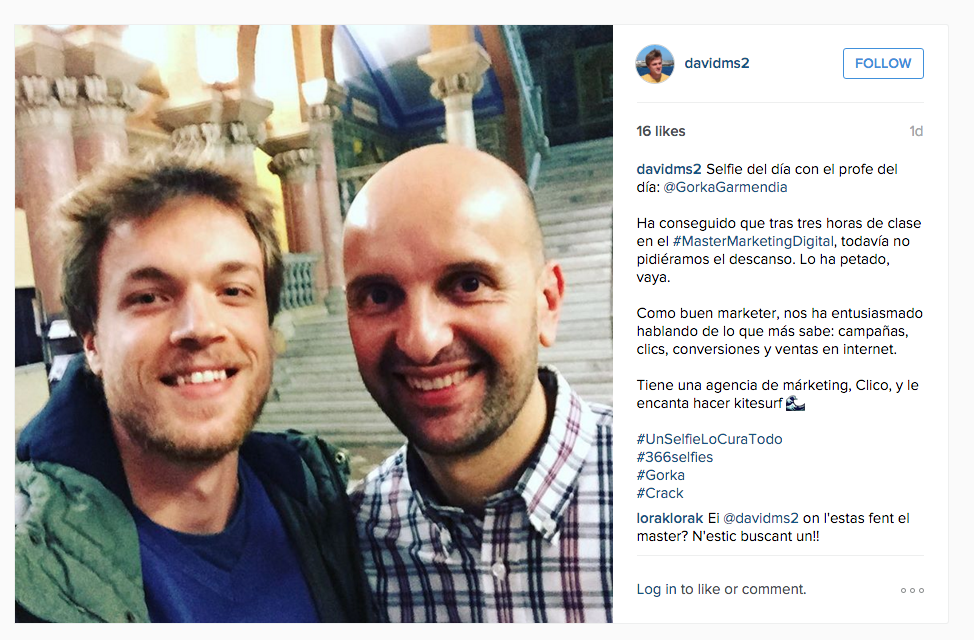Click the selfie photo
The height and width of the screenshot is (640, 974).
pyautogui.click(x=314, y=324)
